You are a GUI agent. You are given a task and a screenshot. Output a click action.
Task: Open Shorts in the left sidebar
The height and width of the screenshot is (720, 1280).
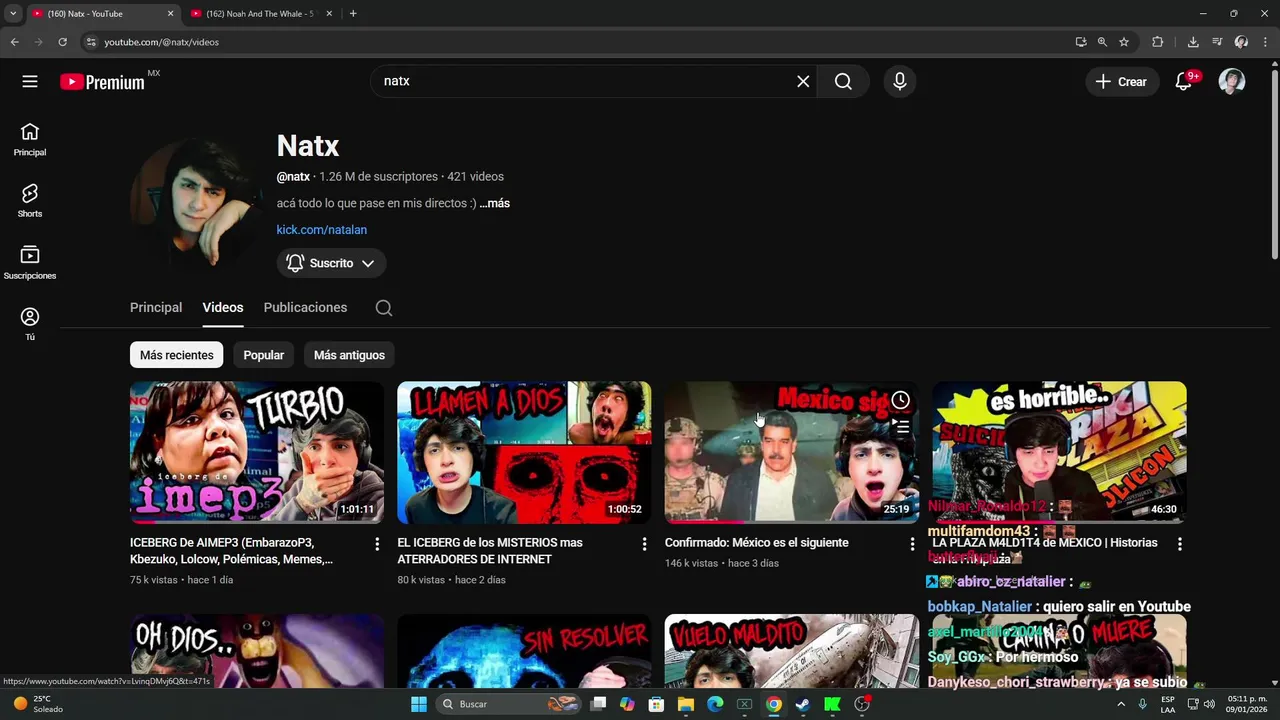coord(30,201)
